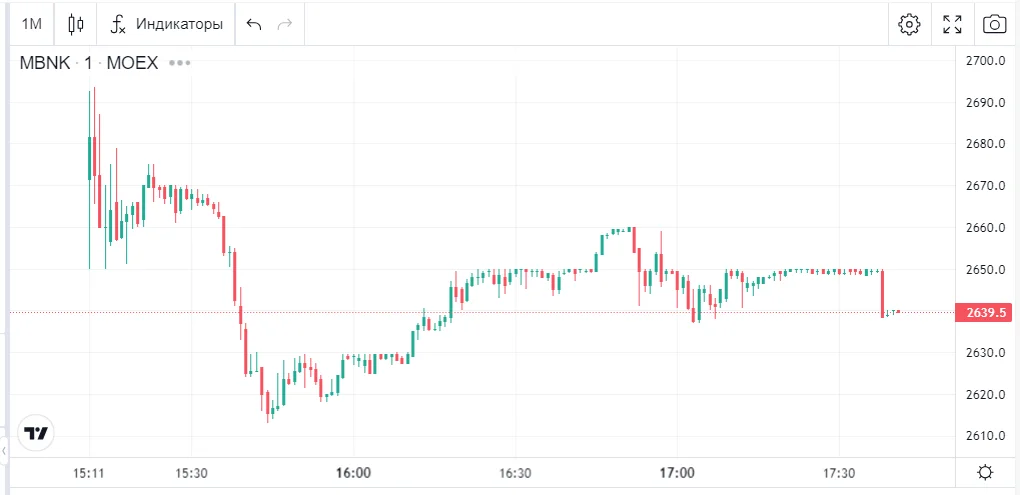This screenshot has height=495, width=1020.
Task: Expand the three-dot legend options menu
Action: 179,63
